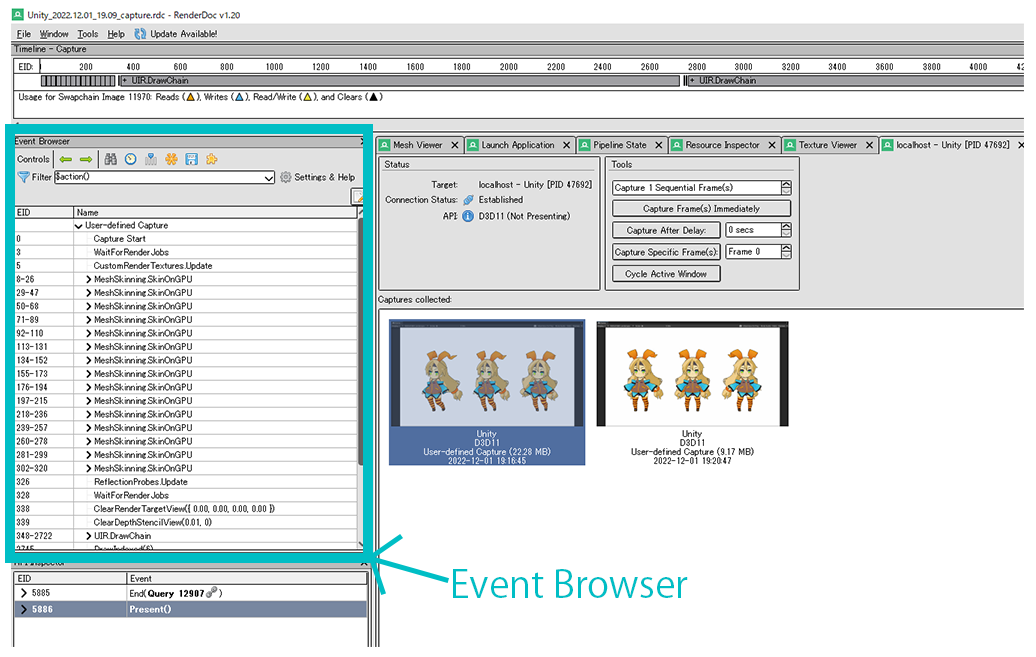1036x657 pixels.
Task: Click the green back arrow in Event Browser
Action: pos(67,158)
